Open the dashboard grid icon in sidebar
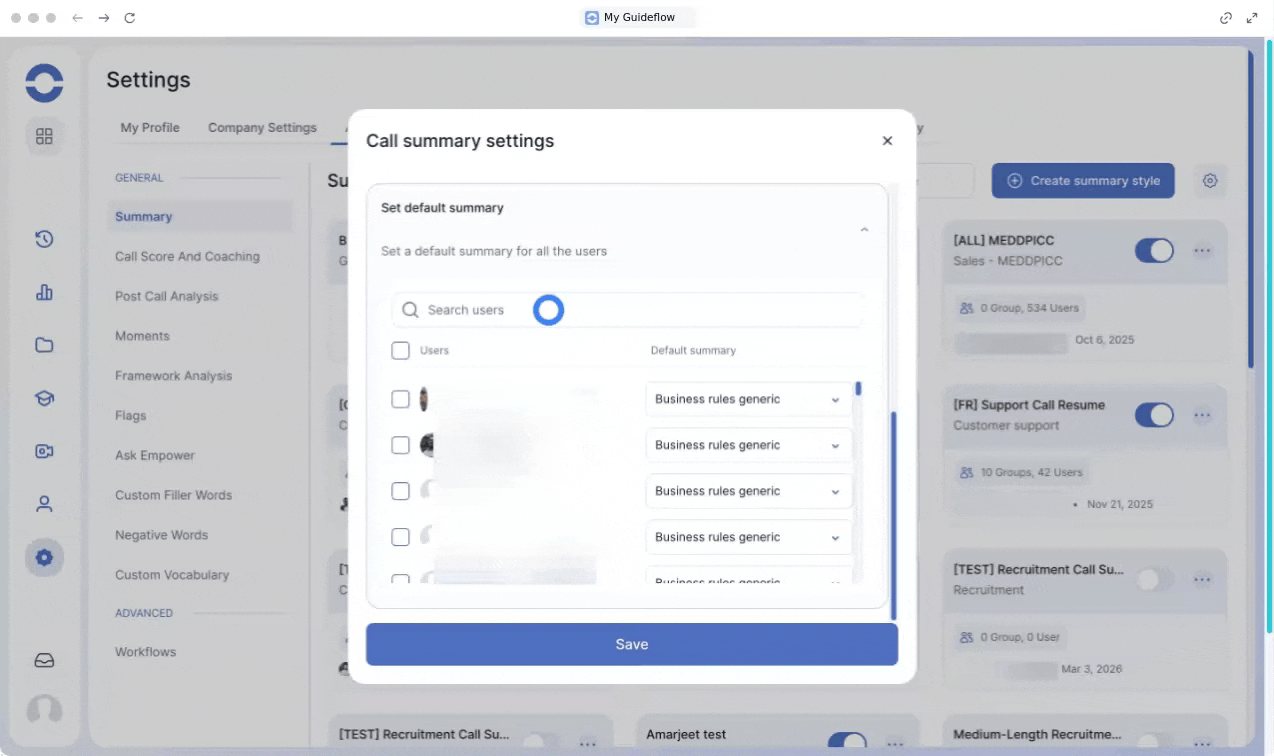The image size is (1274, 756). [44, 136]
